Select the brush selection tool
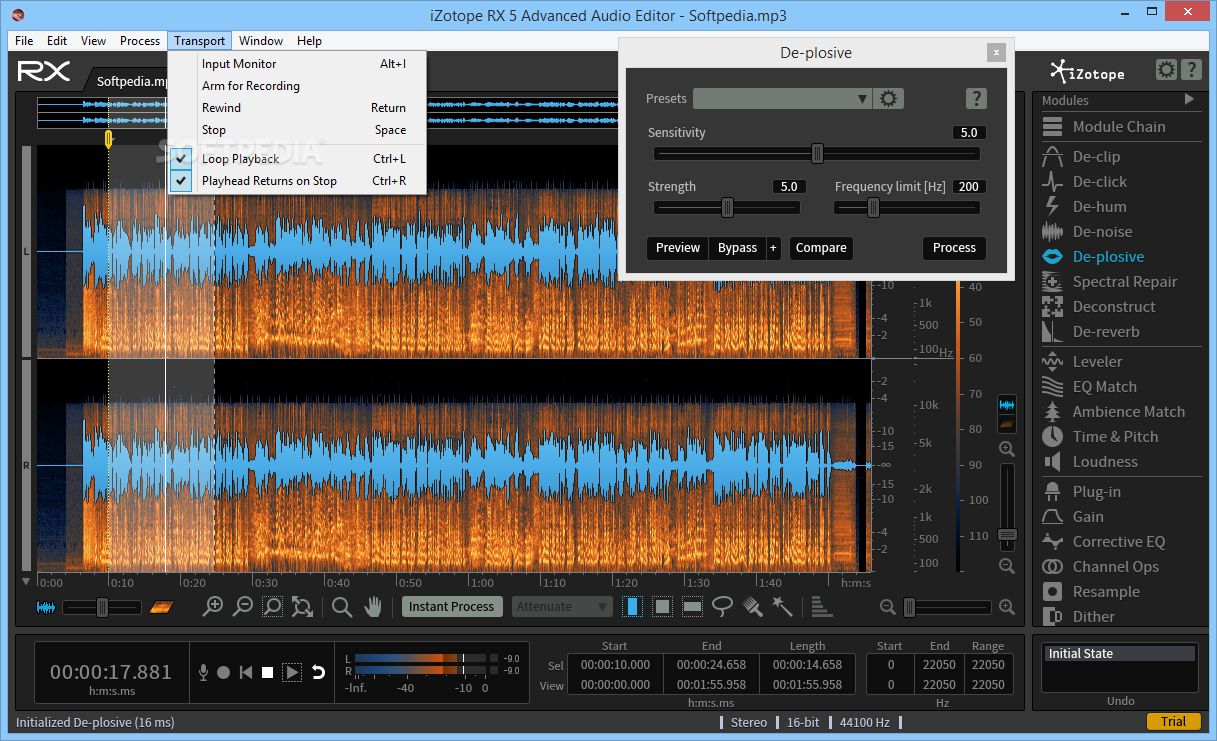This screenshot has height=741, width=1217. point(753,607)
